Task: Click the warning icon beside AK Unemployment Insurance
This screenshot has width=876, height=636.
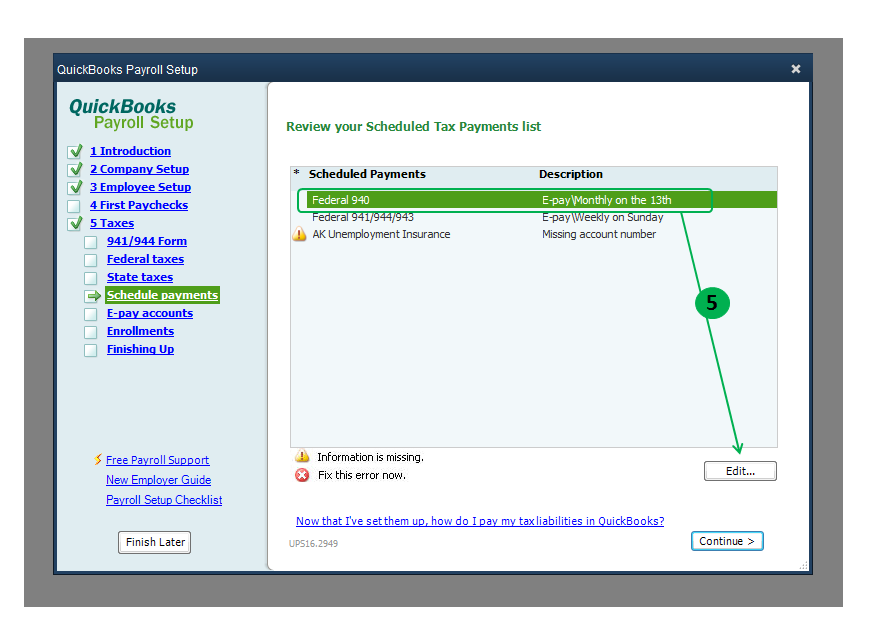Action: tap(299, 234)
